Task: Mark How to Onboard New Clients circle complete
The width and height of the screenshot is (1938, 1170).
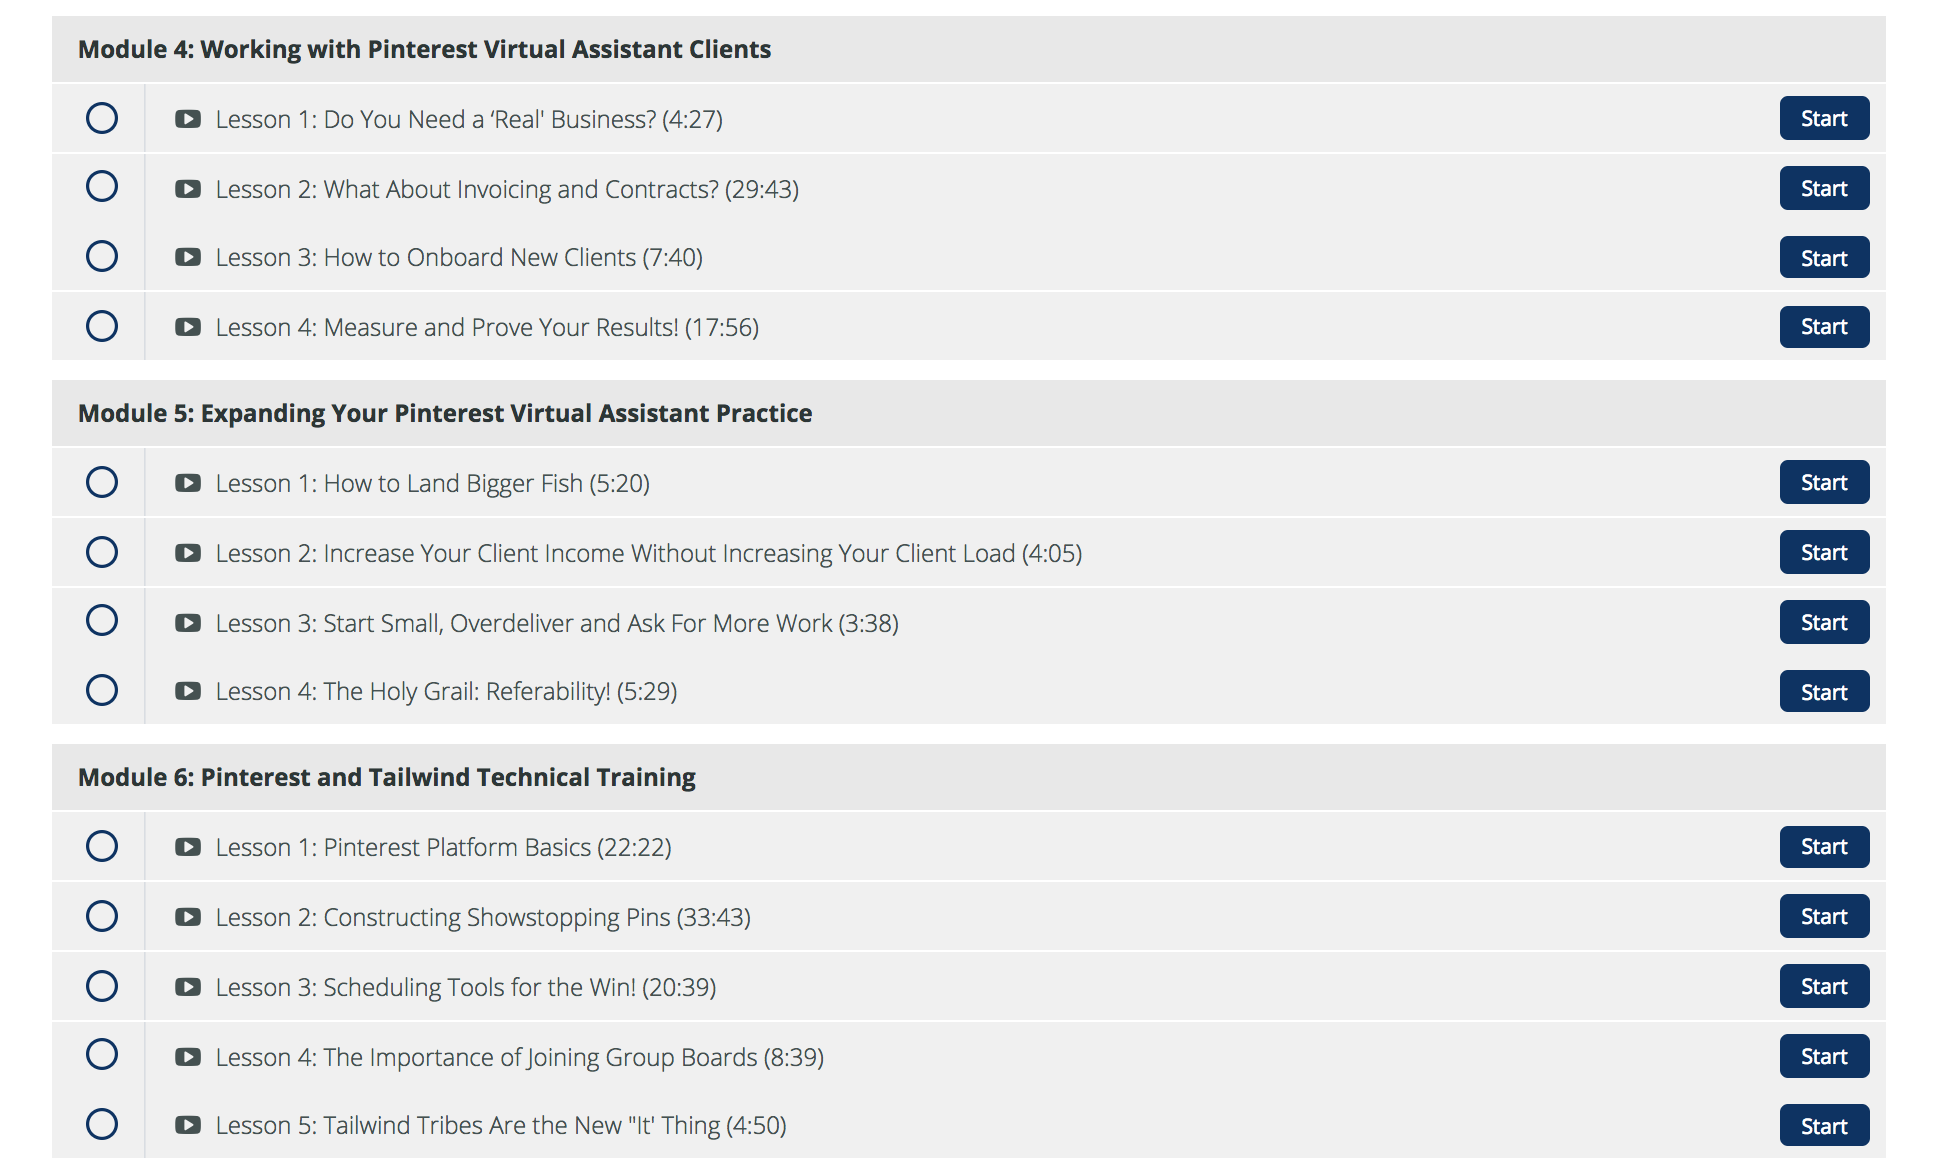Action: [x=102, y=256]
